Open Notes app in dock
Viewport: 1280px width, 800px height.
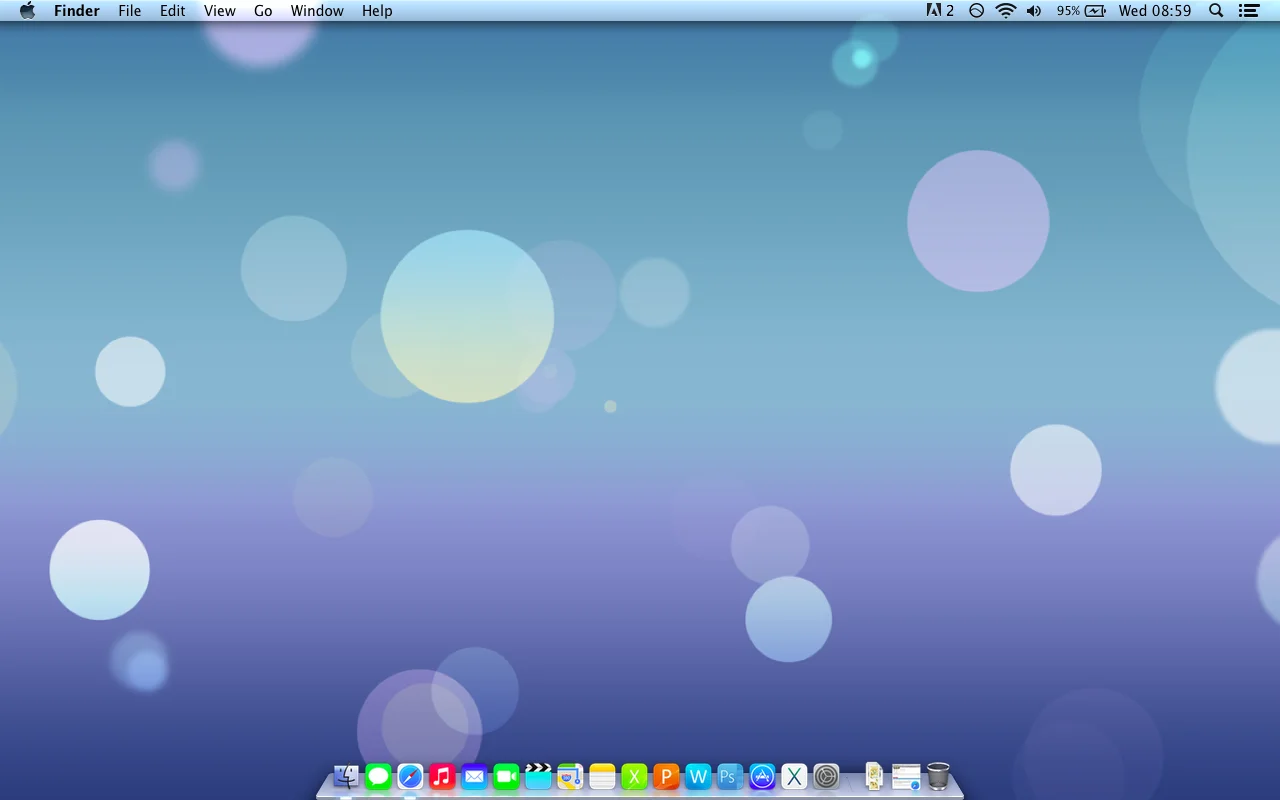[602, 776]
